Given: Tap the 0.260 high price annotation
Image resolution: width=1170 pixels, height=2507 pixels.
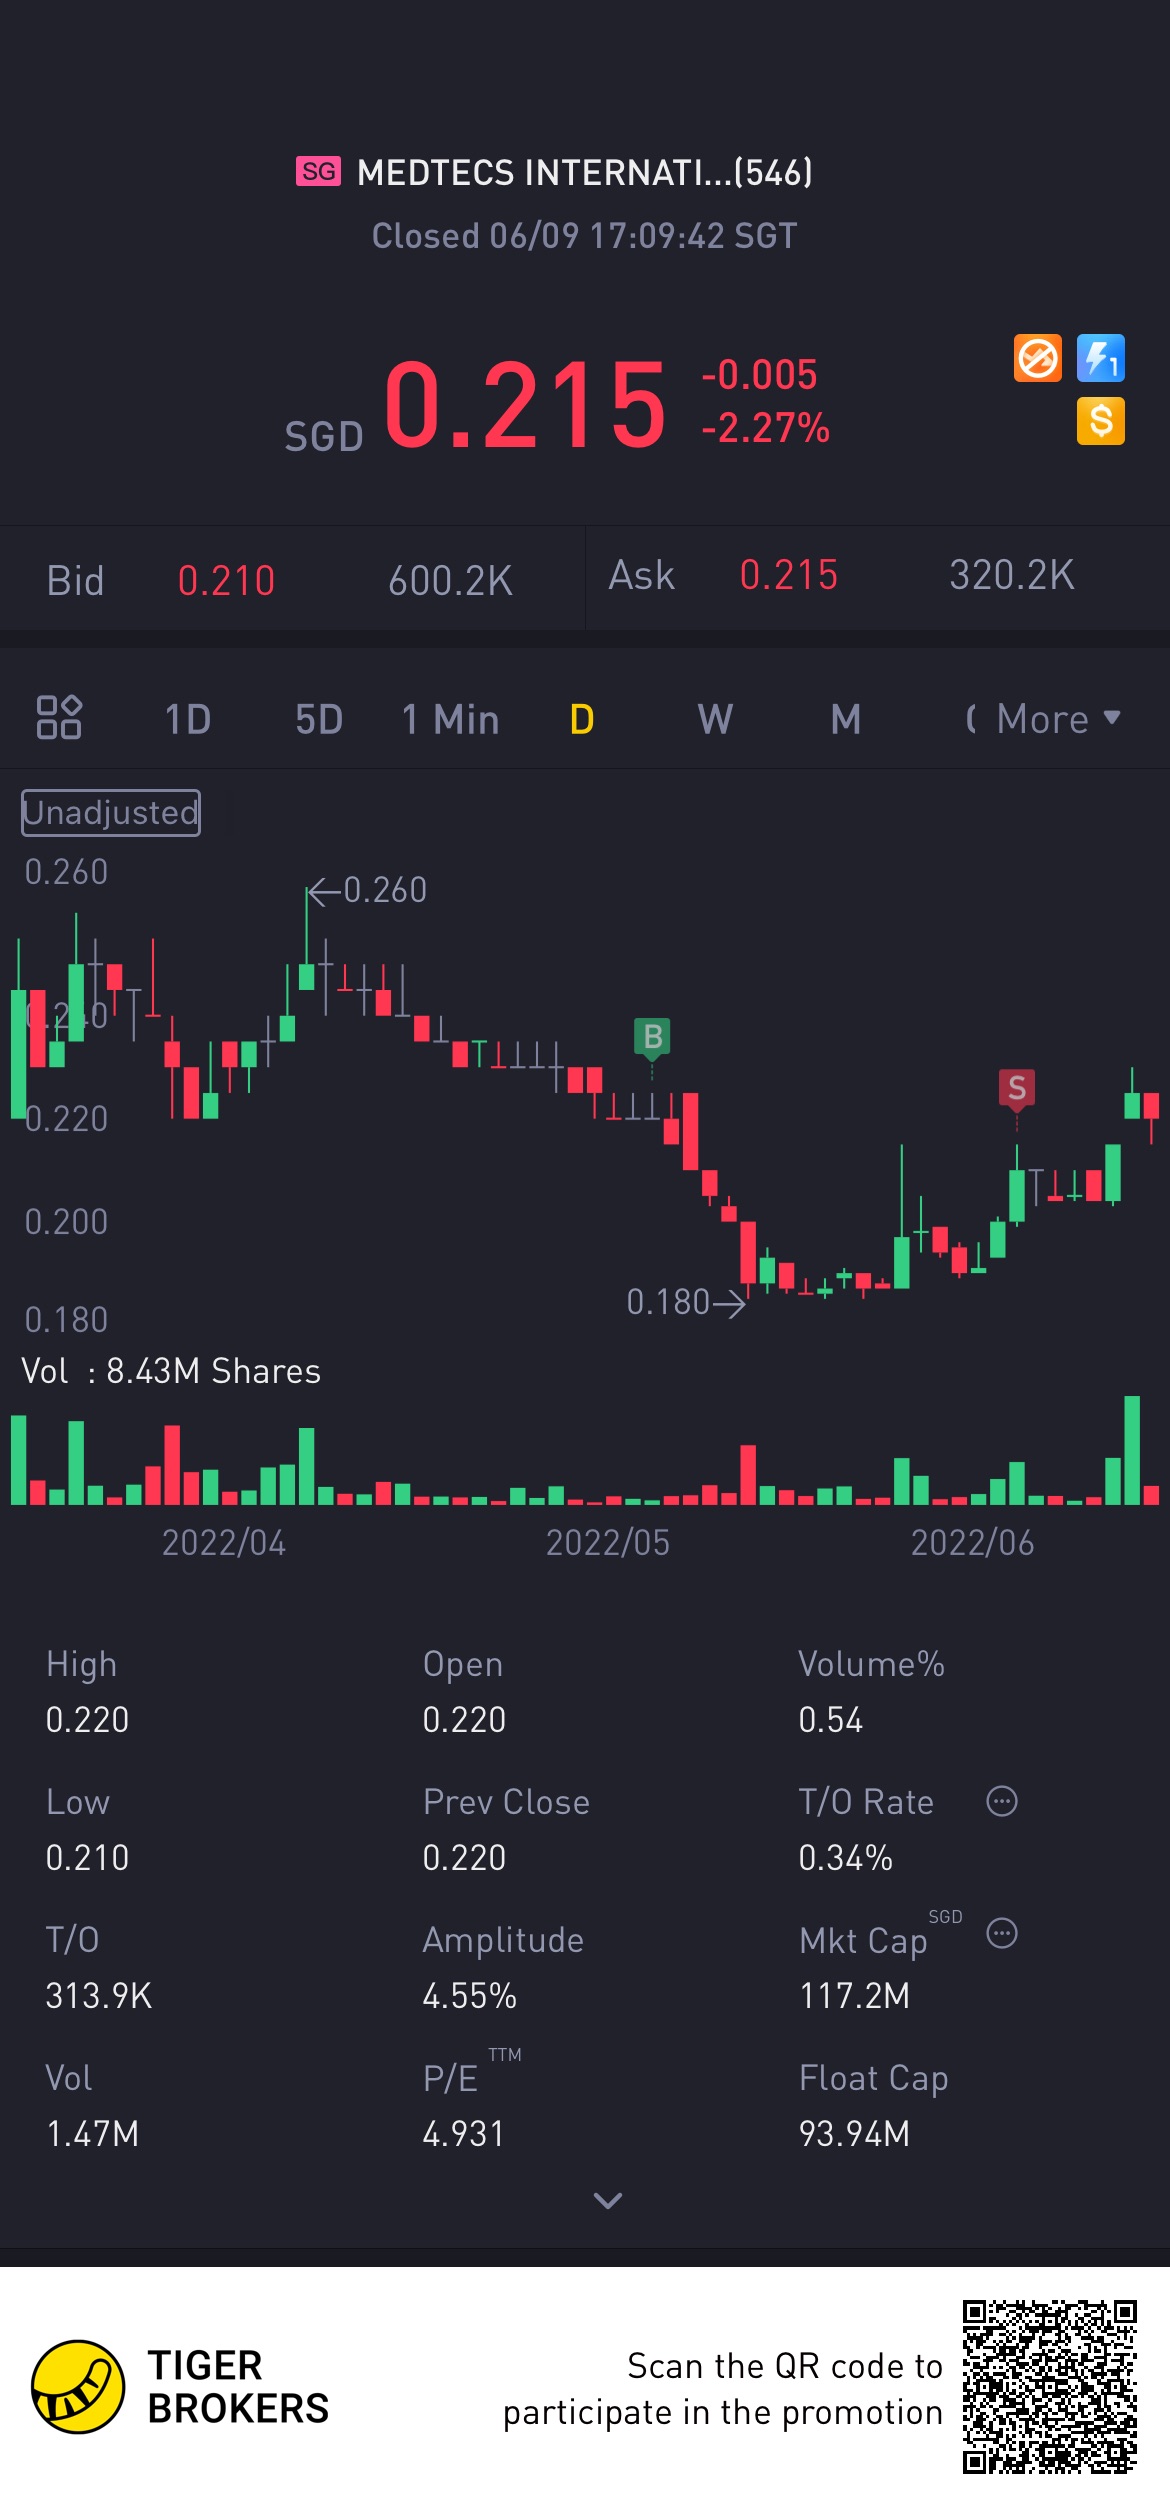Looking at the screenshot, I should tap(385, 890).
